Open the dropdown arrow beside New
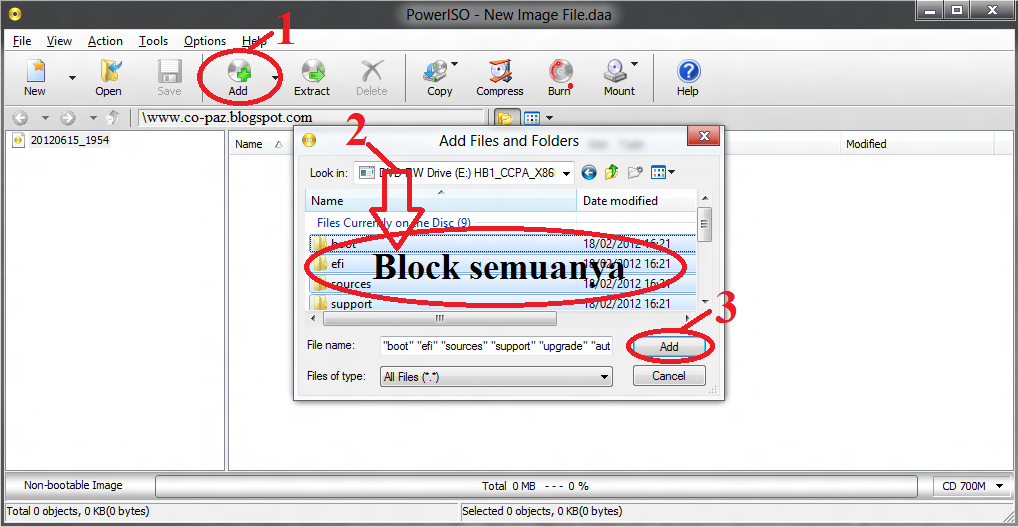Screen dimensions: 1018x527 coord(72,78)
